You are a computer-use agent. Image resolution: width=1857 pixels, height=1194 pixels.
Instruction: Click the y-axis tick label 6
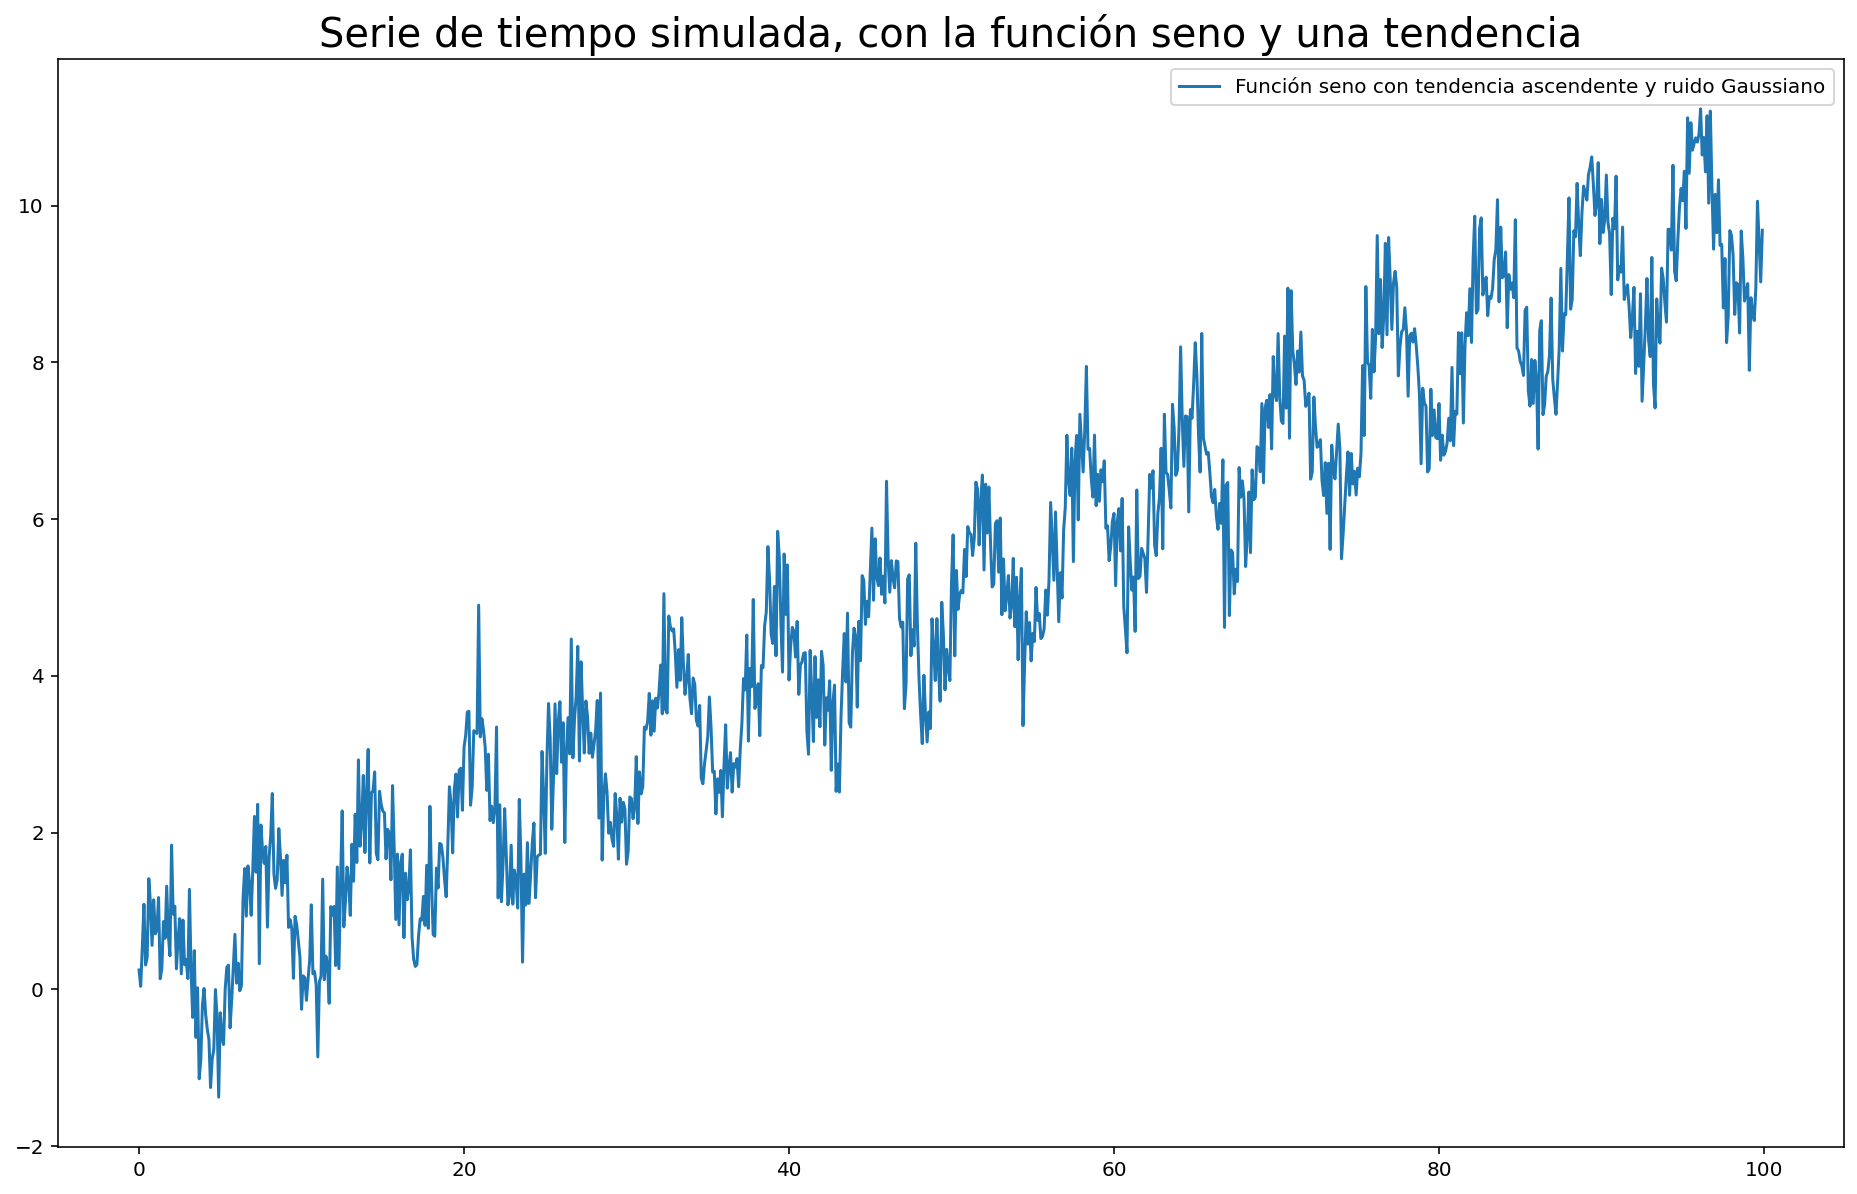(x=36, y=520)
